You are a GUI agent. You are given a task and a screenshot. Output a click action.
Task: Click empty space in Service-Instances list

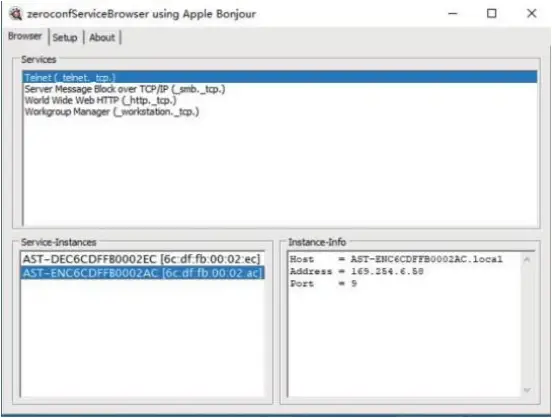pyautogui.click(x=143, y=338)
